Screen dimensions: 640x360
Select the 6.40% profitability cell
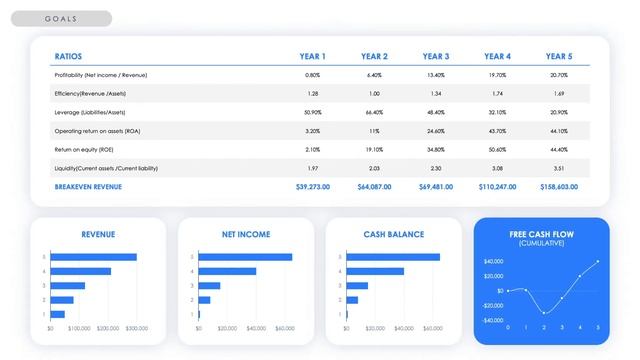pyautogui.click(x=374, y=75)
